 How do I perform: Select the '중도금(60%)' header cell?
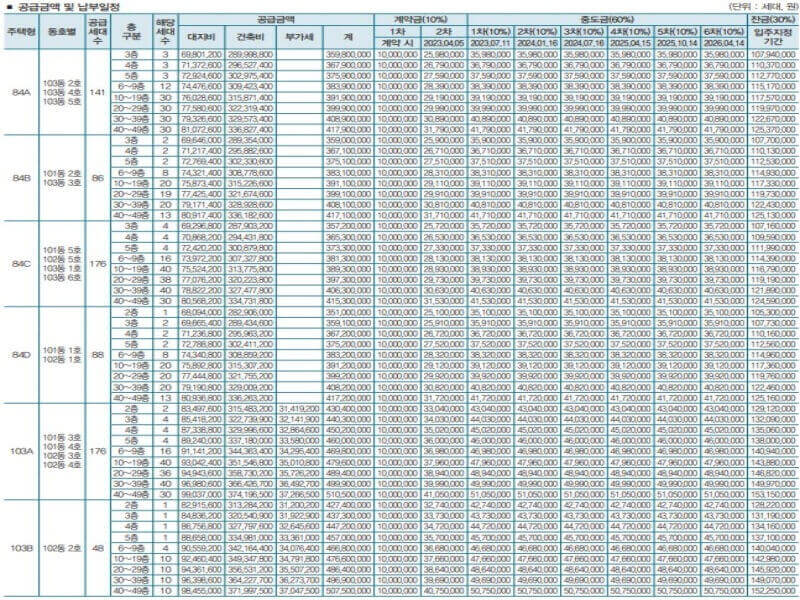607,20
